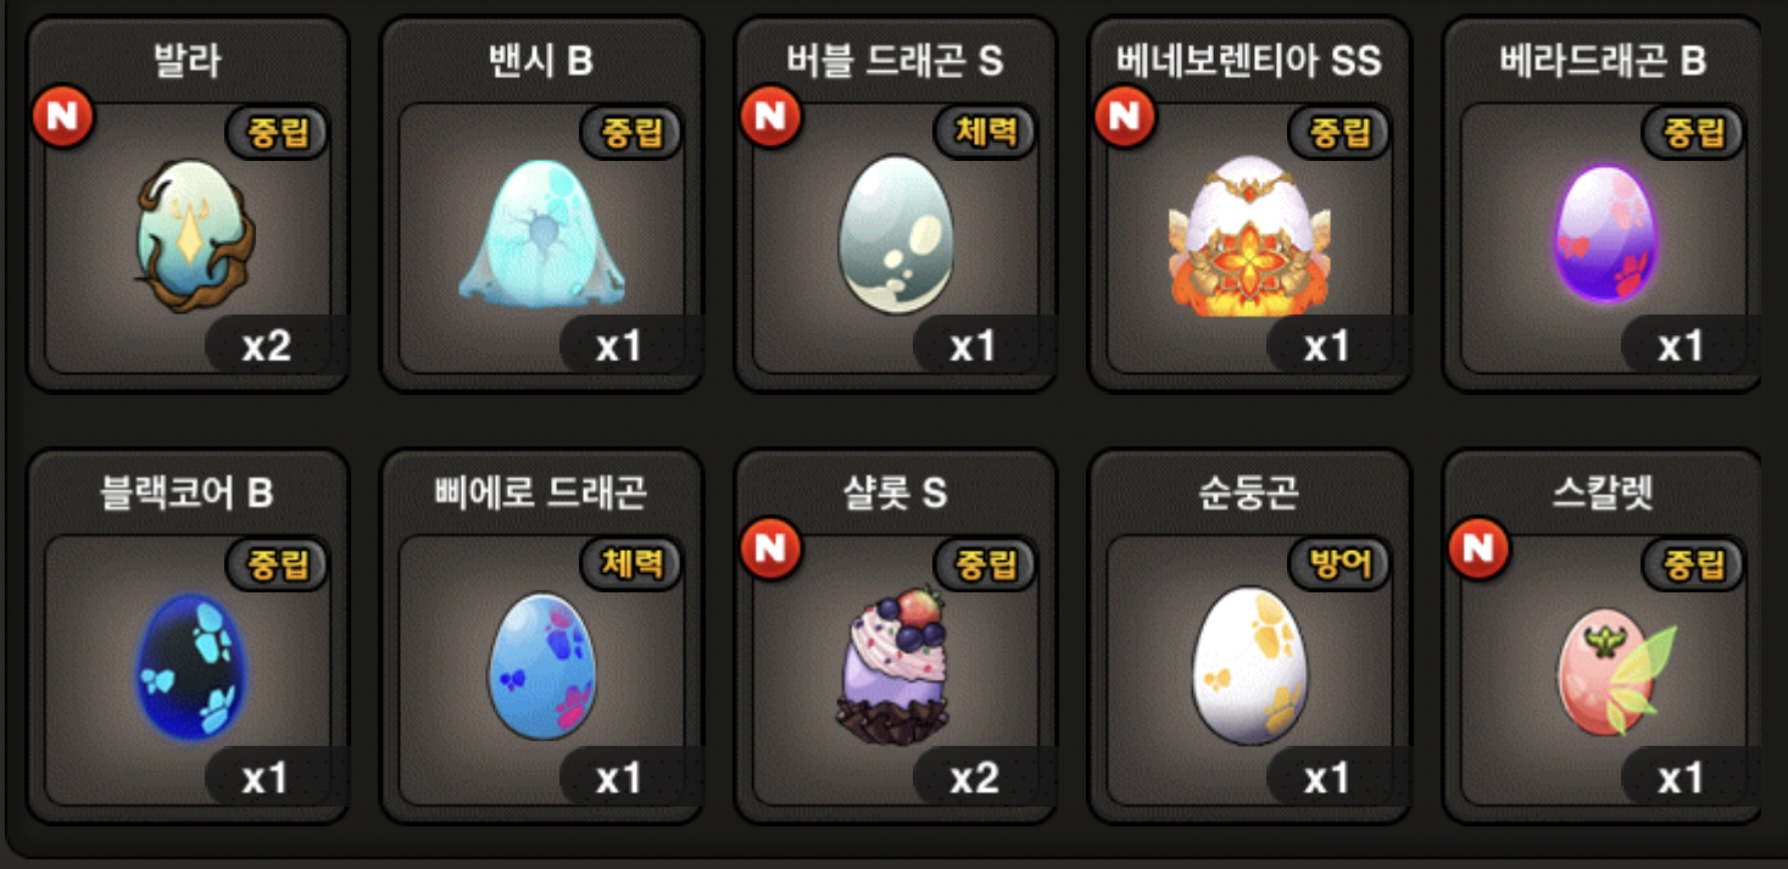This screenshot has height=869, width=1788.
Task: Click the 블랙코어 B title label
Action: pyautogui.click(x=187, y=492)
